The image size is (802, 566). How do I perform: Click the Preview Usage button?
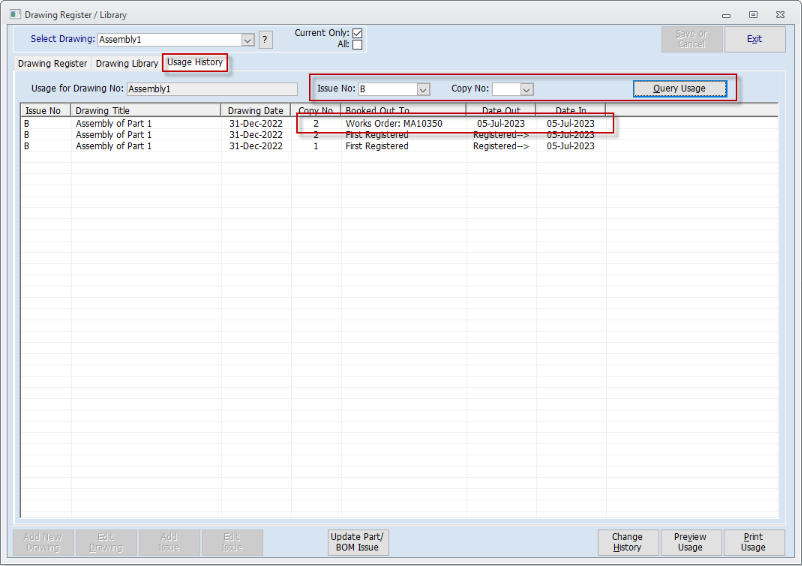(x=690, y=542)
